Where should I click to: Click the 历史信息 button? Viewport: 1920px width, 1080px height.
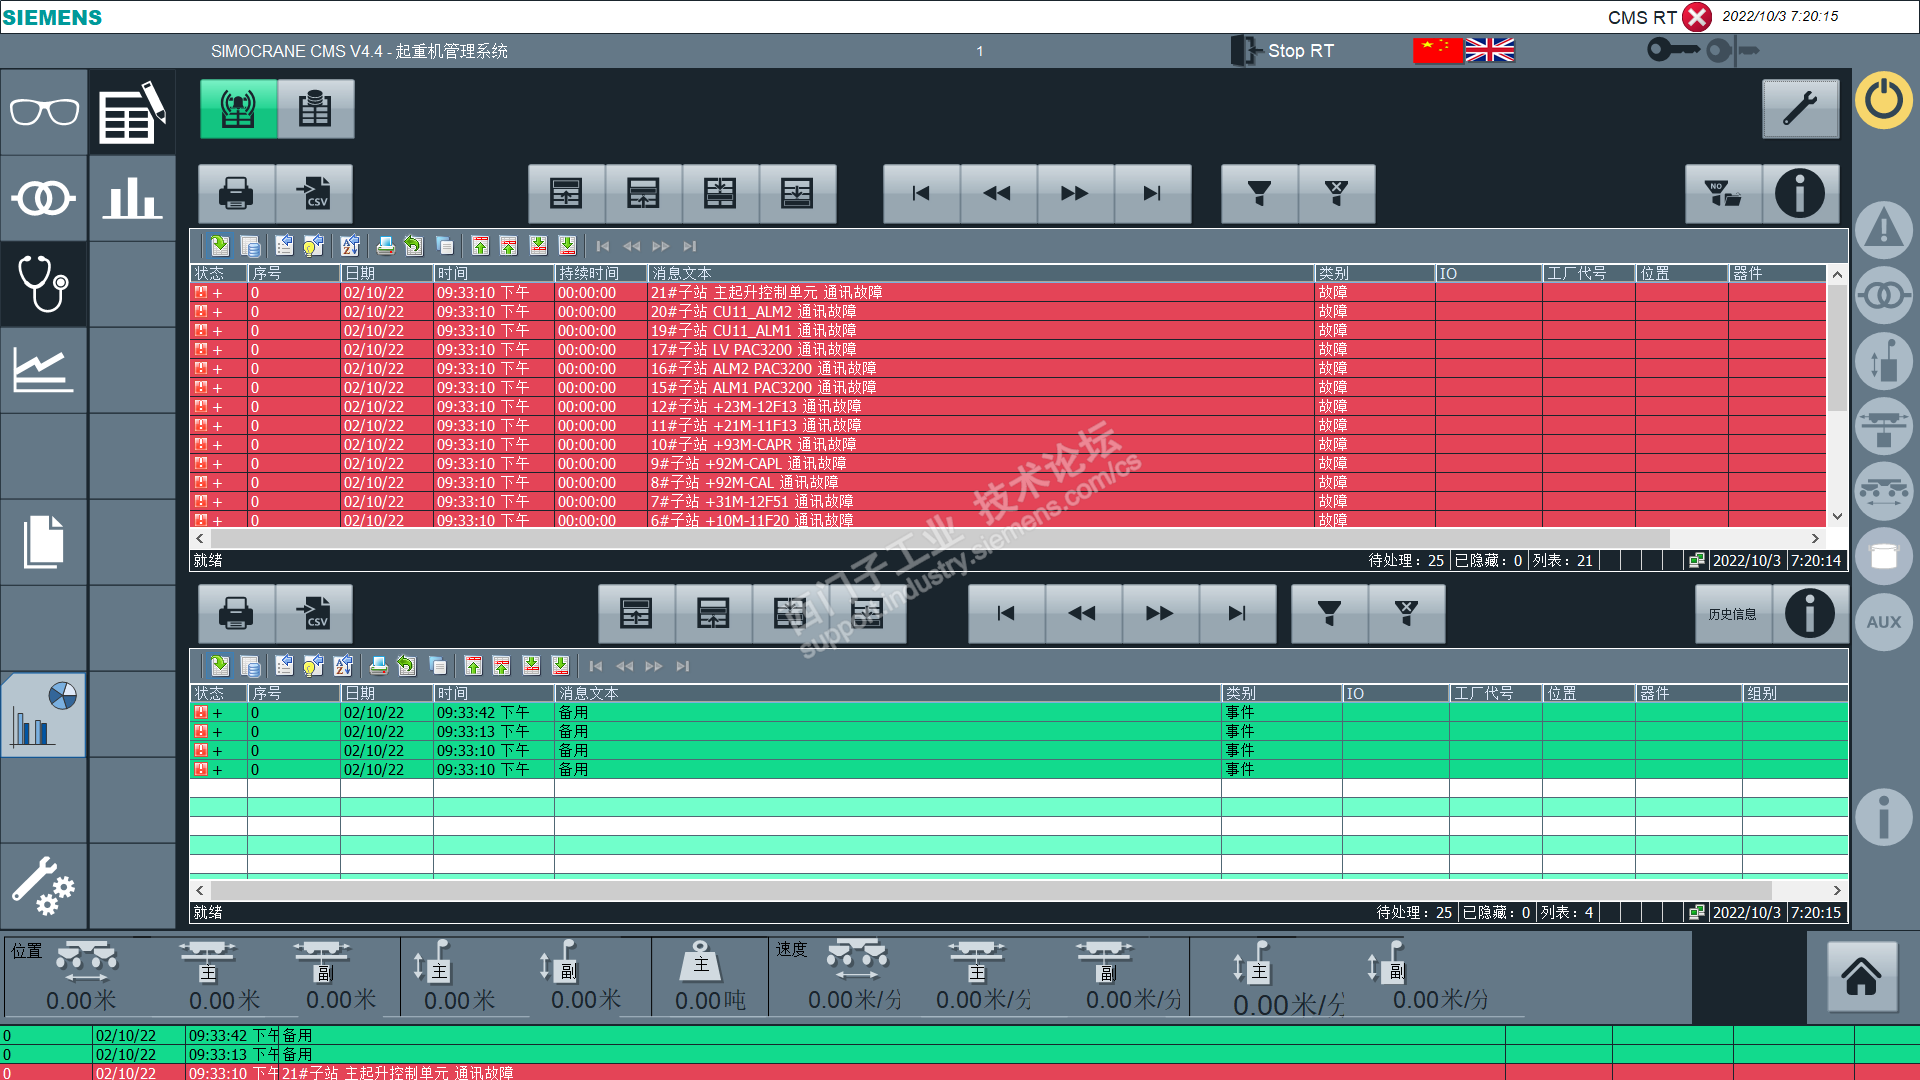[x=1732, y=614]
